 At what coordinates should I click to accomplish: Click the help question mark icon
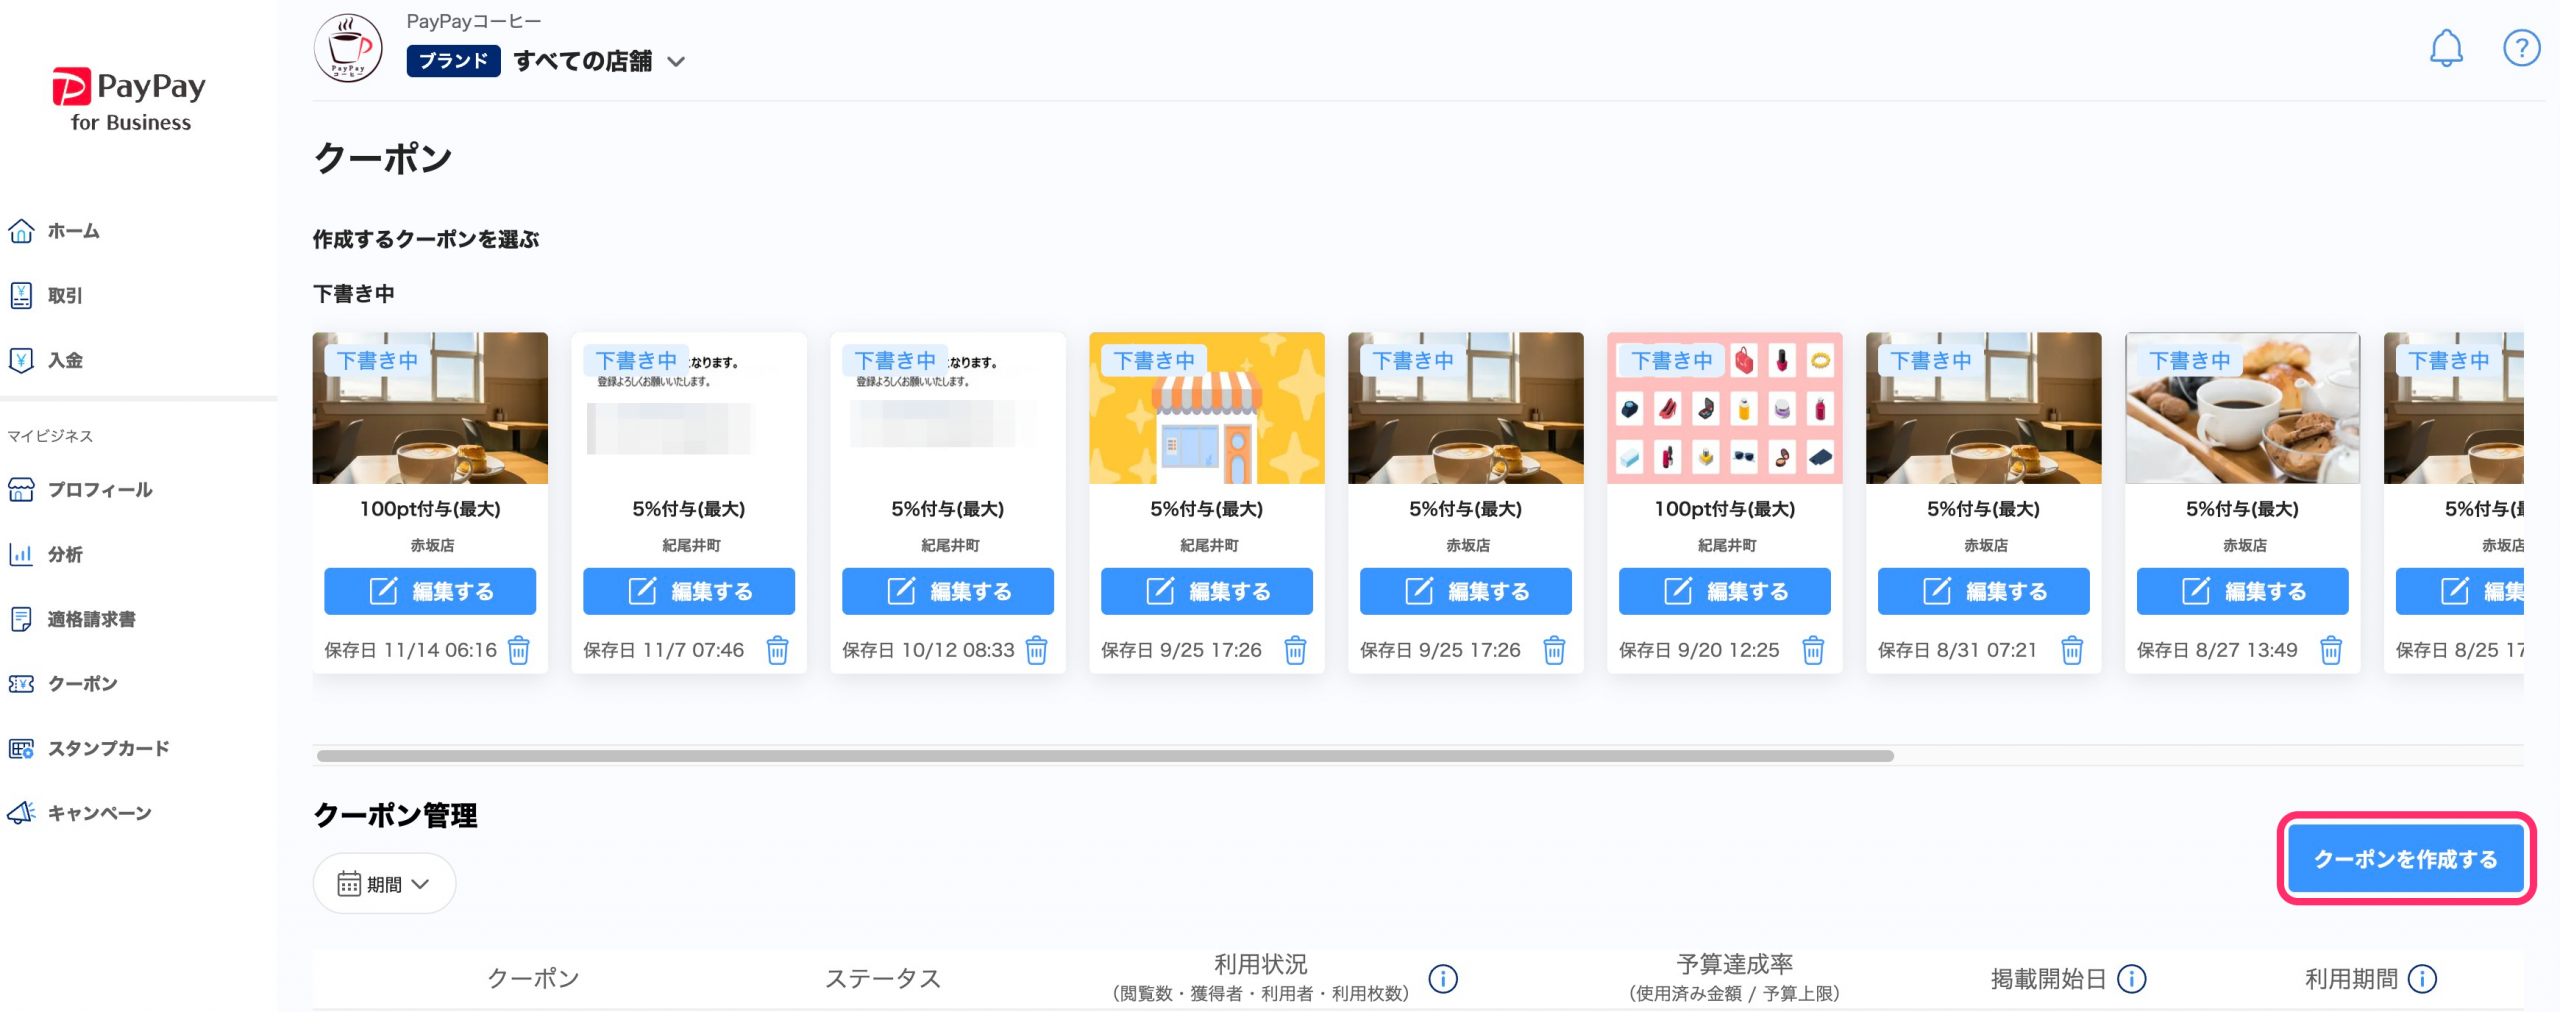click(x=2520, y=48)
